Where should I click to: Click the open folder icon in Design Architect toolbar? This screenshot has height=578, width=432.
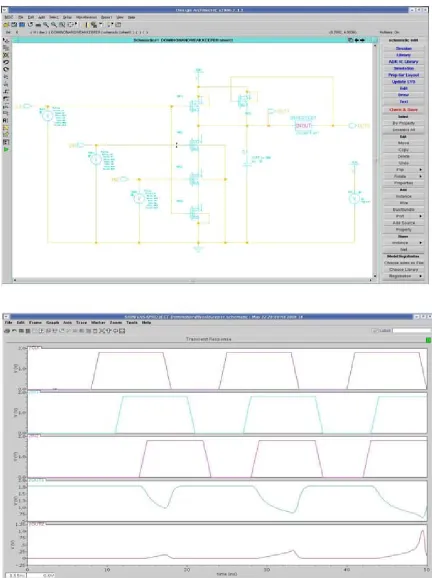click(x=6, y=25)
